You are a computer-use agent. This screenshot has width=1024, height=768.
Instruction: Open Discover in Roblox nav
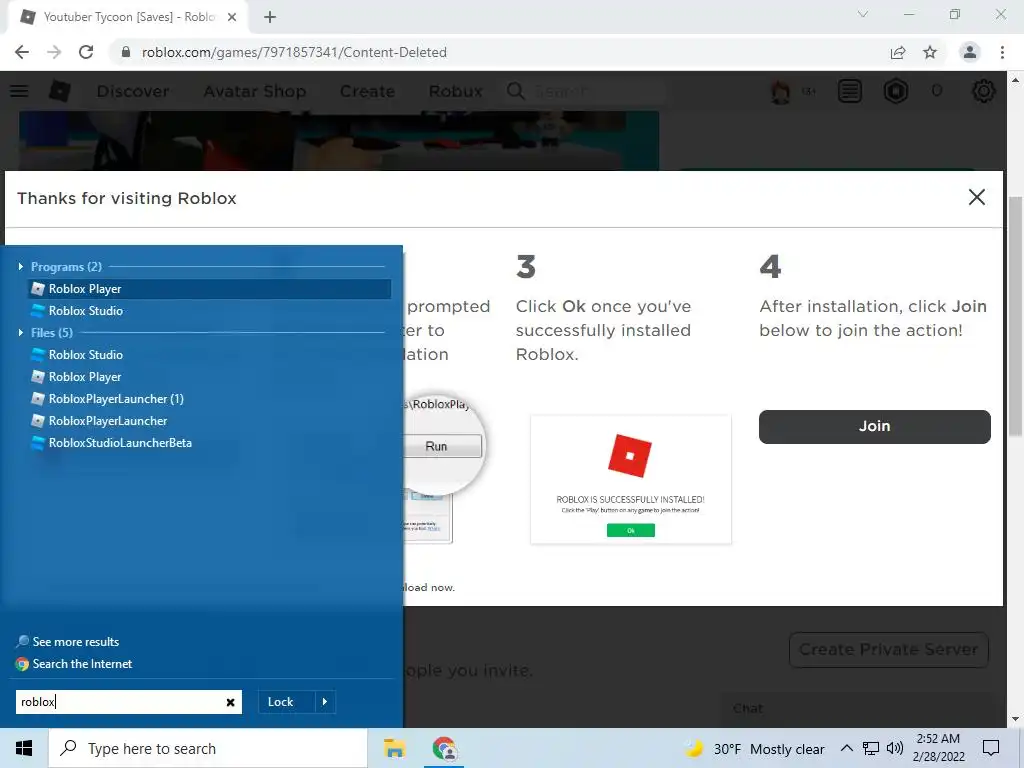coord(133,91)
